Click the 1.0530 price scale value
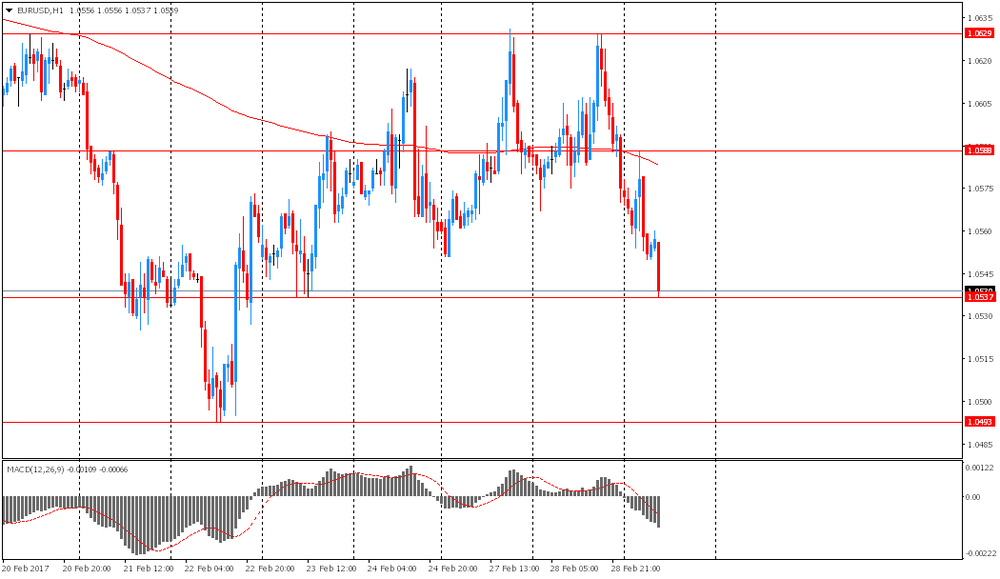The height and width of the screenshot is (579, 1000). [980, 316]
